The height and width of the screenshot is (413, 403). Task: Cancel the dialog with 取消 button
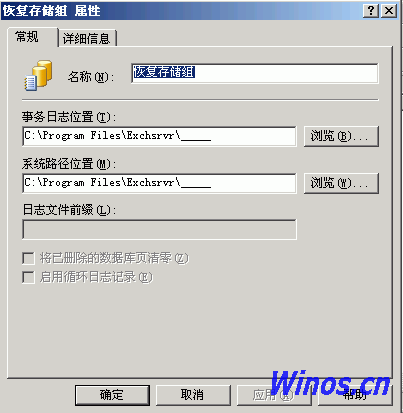[193, 395]
